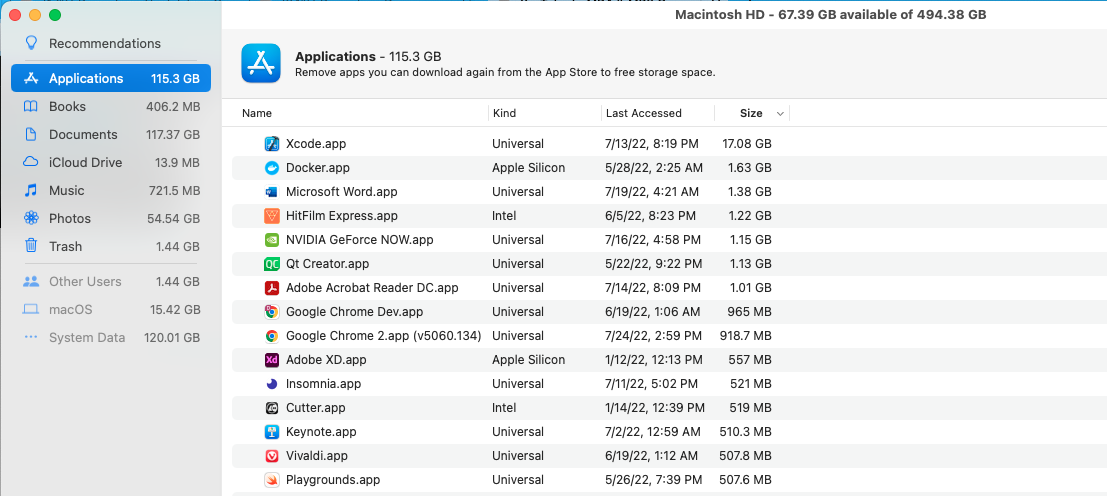Click the large App Store header icon
This screenshot has height=496, width=1107.
click(261, 63)
